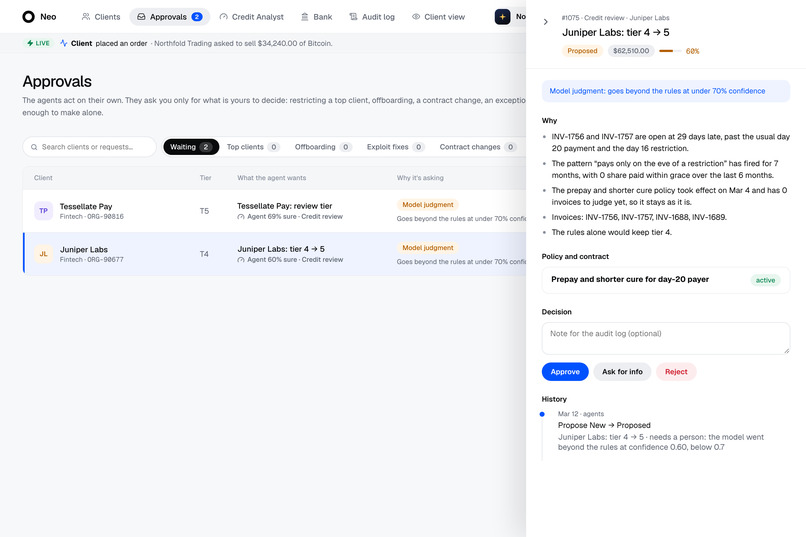
Task: Click ORG-90816 under Tessellate Pay
Action: [105, 217]
